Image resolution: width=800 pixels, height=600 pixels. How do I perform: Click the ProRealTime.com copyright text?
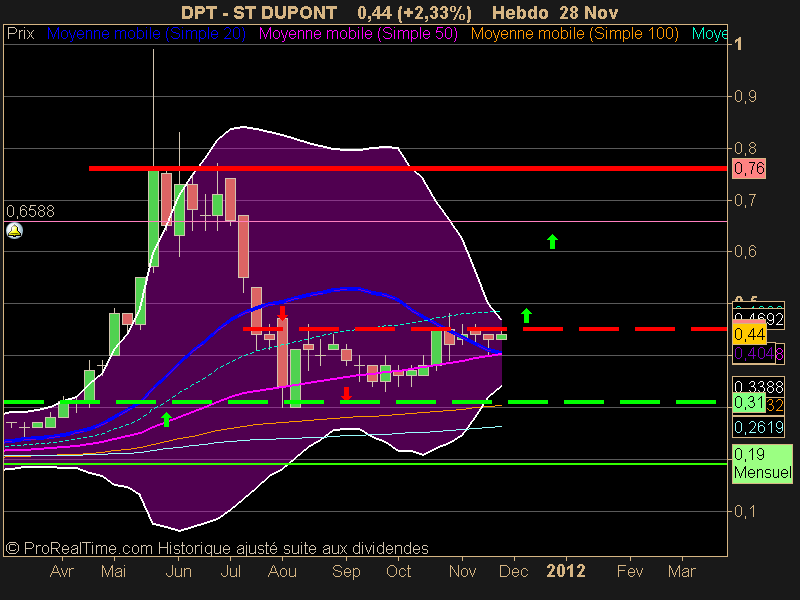coord(217,548)
